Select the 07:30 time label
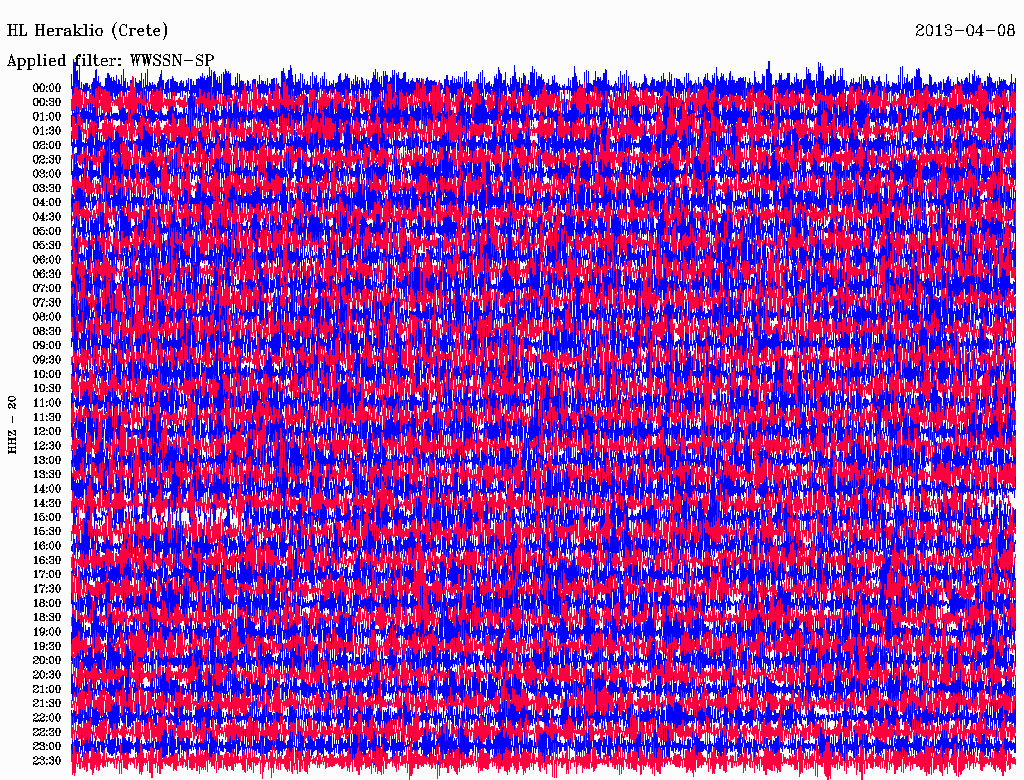This screenshot has width=1024, height=780. coord(46,302)
